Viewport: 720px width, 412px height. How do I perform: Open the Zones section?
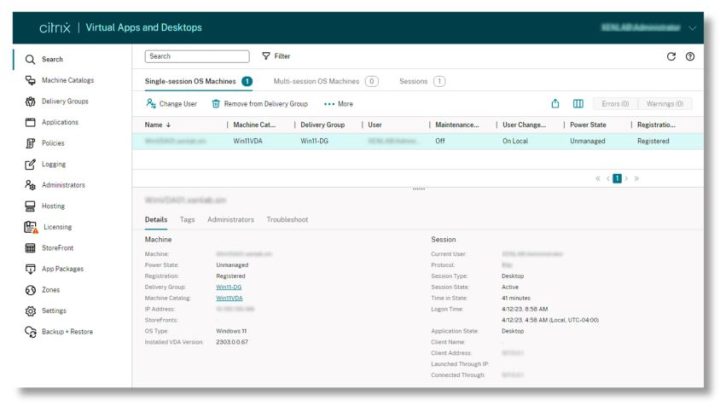click(x=52, y=290)
